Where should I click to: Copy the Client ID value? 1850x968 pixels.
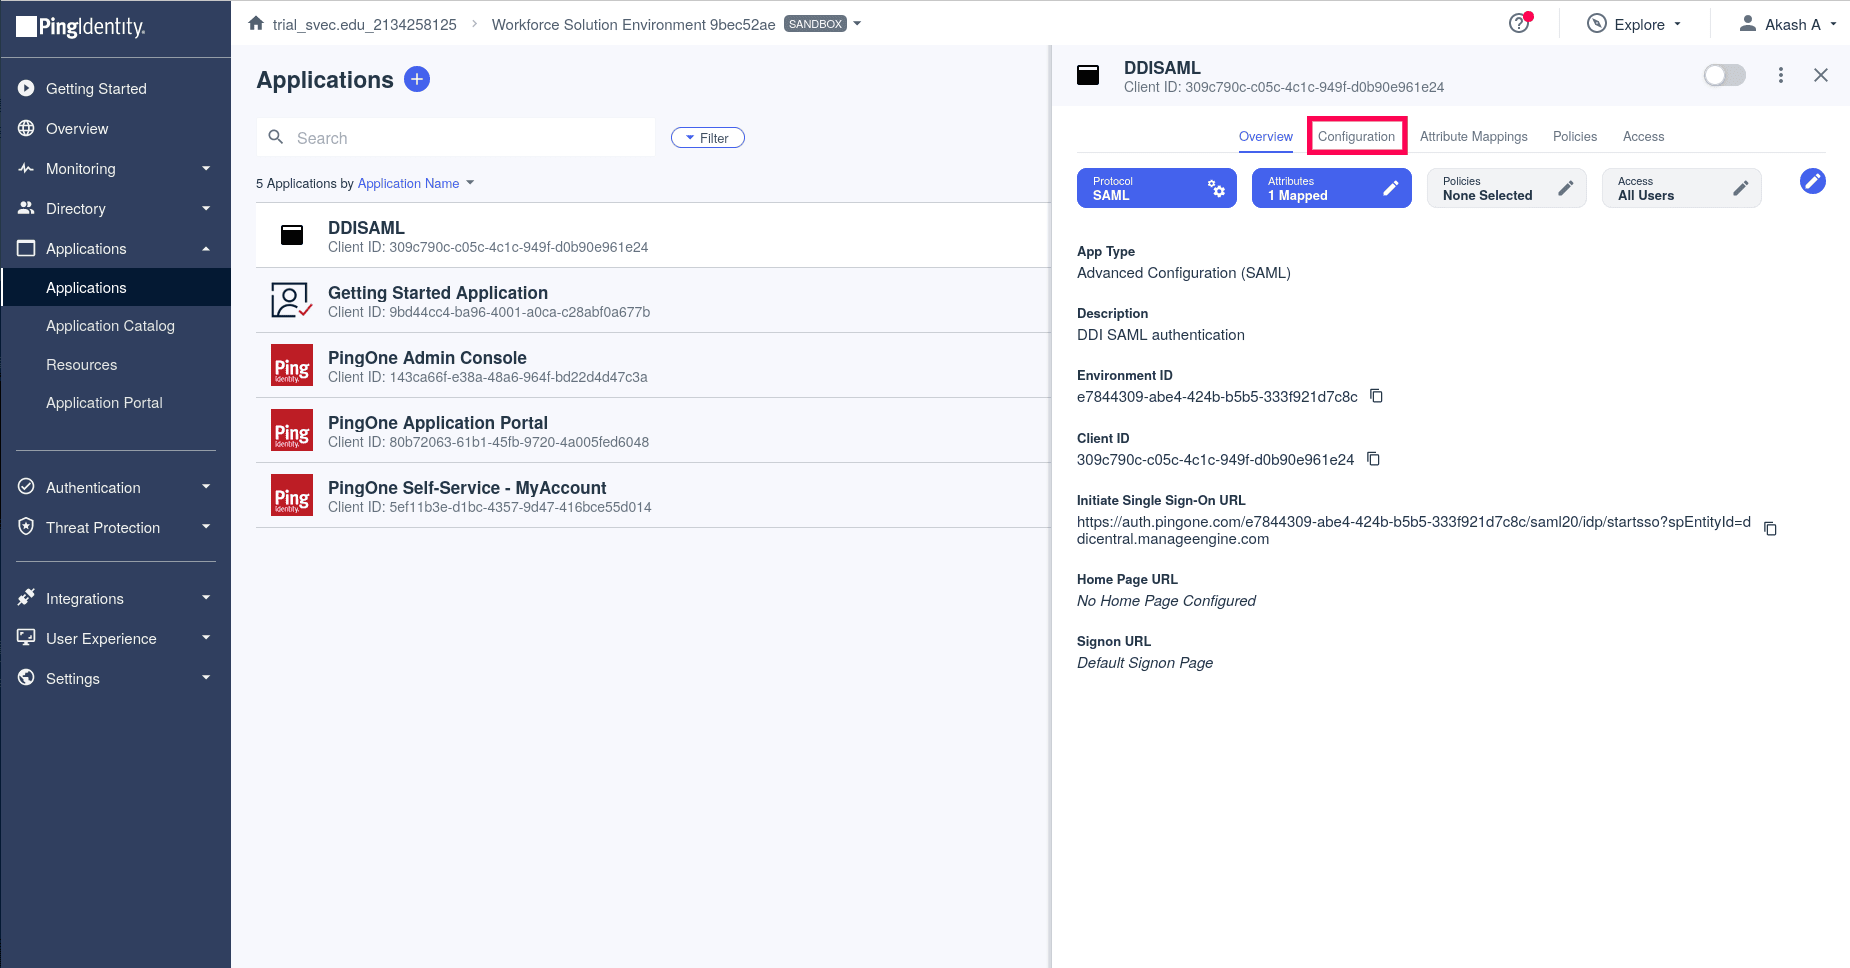pos(1372,459)
